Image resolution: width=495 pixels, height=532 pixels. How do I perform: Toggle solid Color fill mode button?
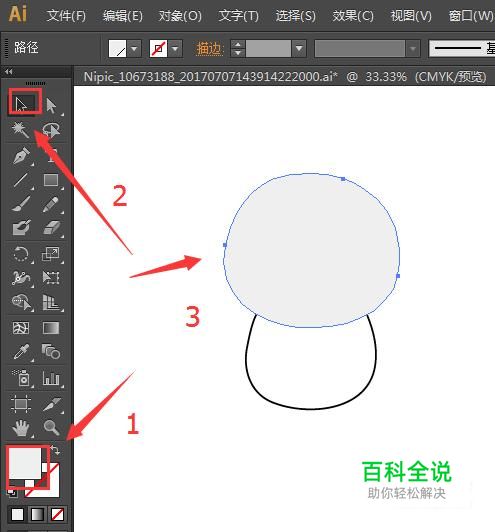pyautogui.click(x=17, y=514)
